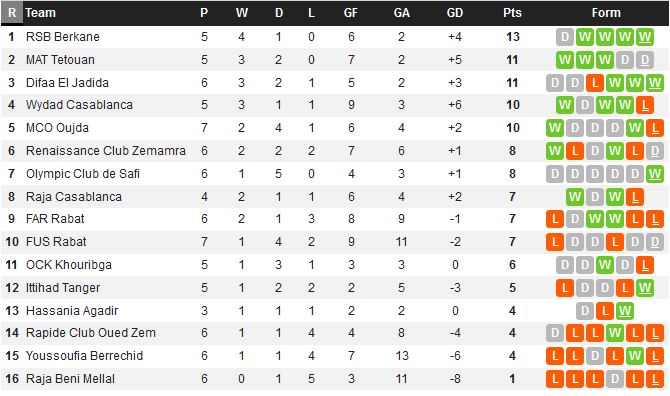The width and height of the screenshot is (670, 396).
Task: Click the orange L badge in Difaa El Jadida's form
Action: [x=595, y=83]
